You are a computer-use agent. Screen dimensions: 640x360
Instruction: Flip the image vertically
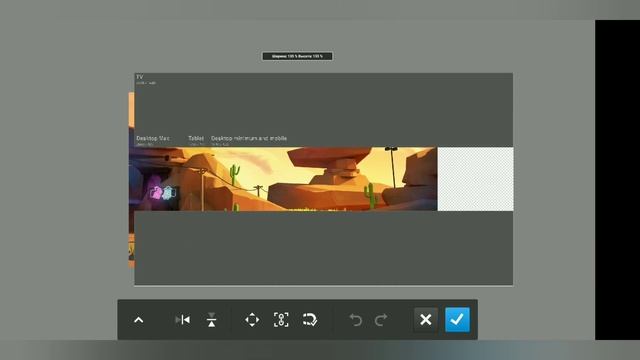click(211, 320)
